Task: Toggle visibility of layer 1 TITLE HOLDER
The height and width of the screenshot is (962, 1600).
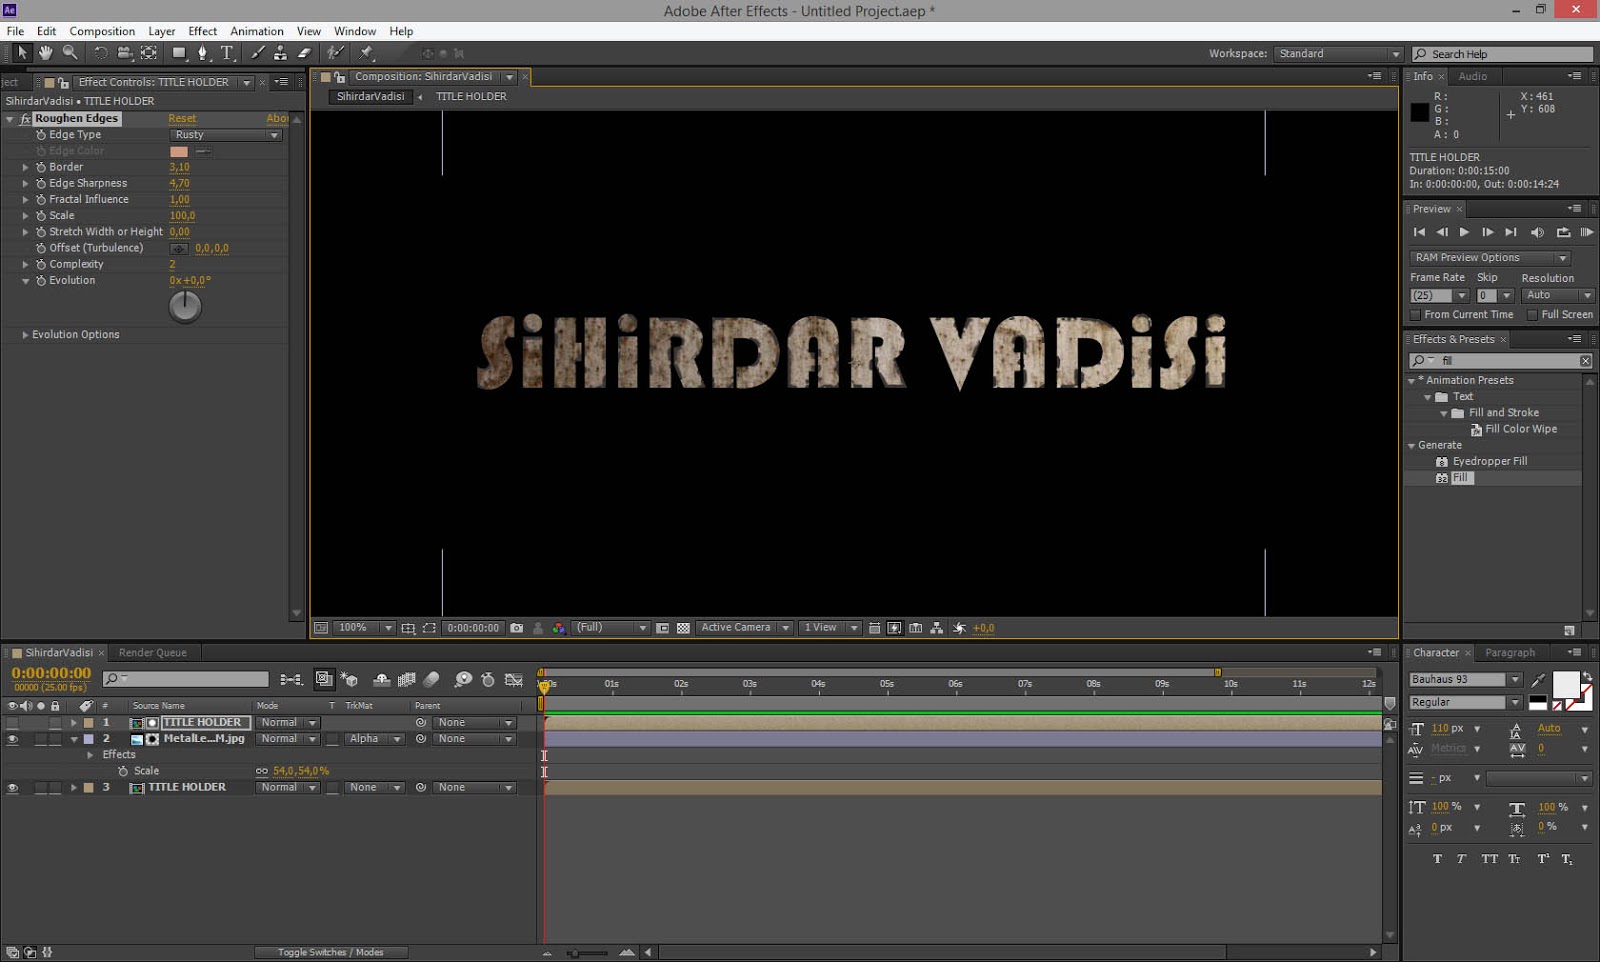Action: [12, 723]
